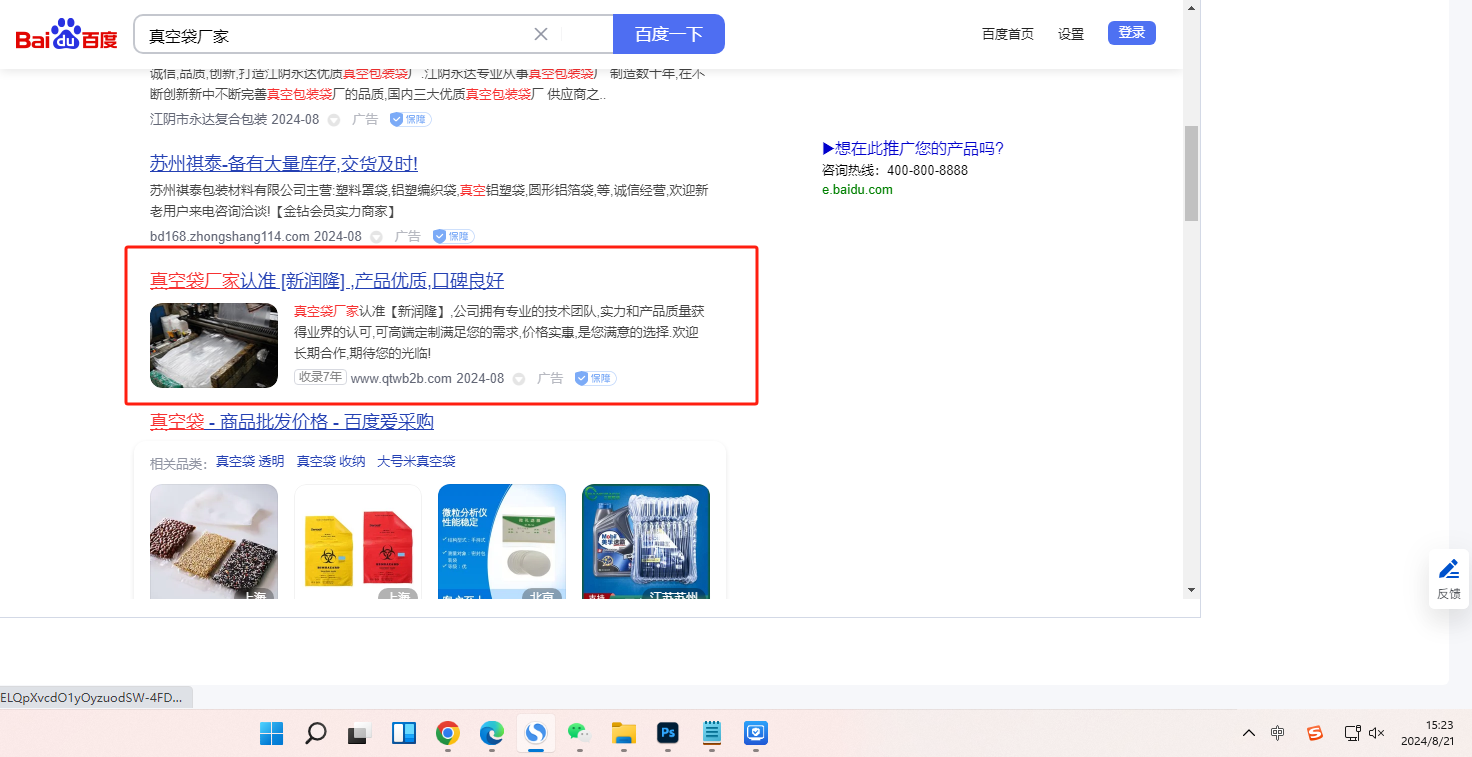Open the 微粒分析仪 product image
This screenshot has width=1472, height=757.
[502, 541]
